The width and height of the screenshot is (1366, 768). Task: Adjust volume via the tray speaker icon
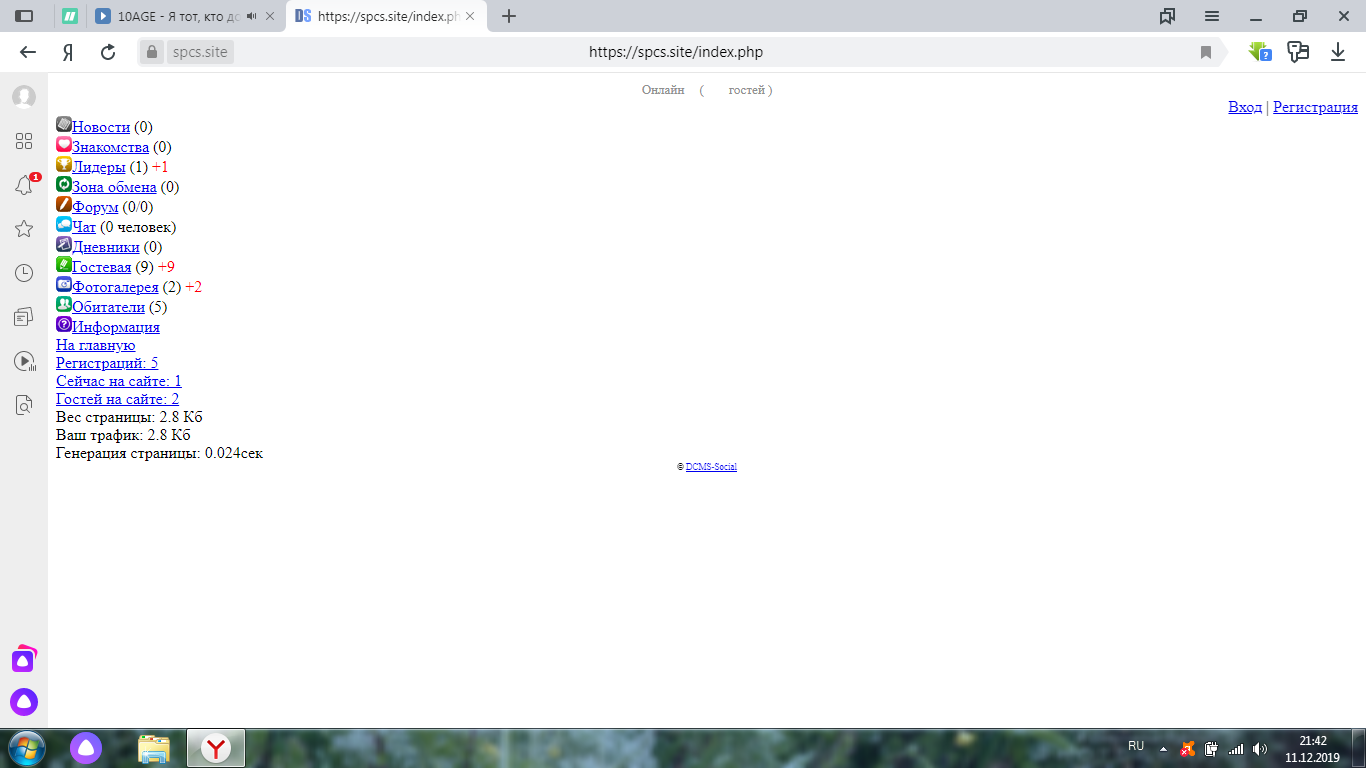[x=1260, y=748]
